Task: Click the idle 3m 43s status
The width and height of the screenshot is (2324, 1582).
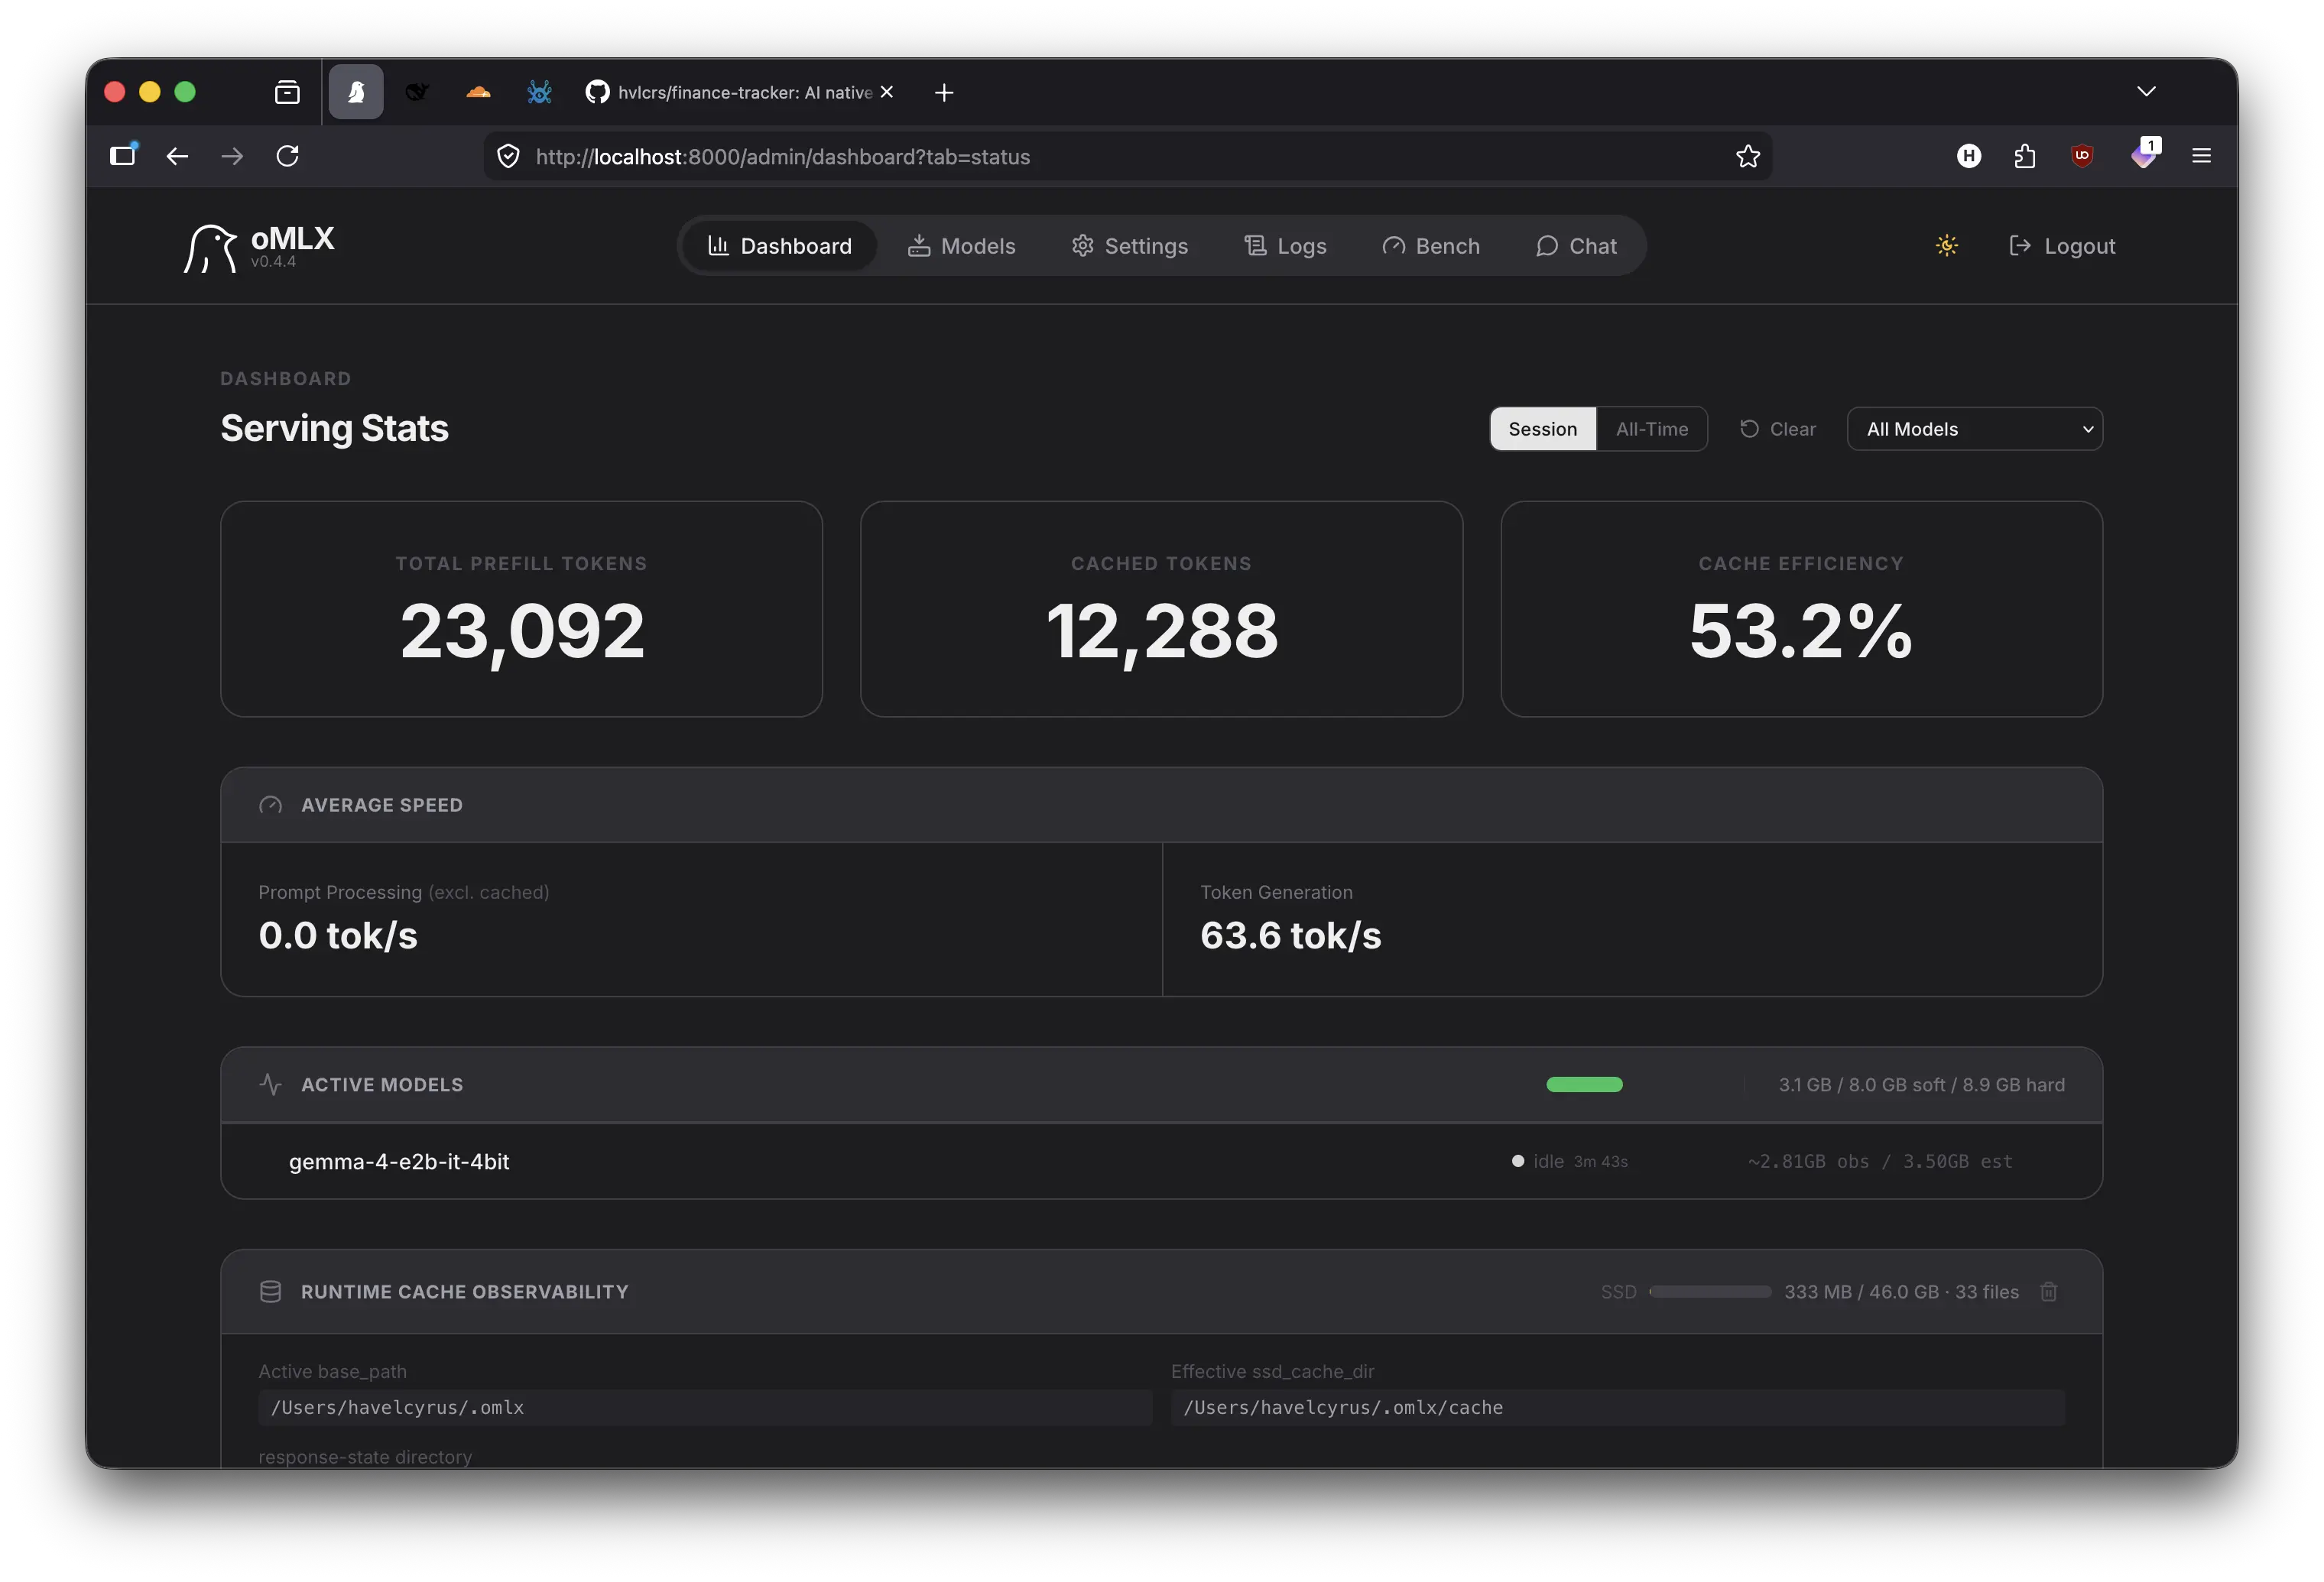Action: tap(1570, 1162)
